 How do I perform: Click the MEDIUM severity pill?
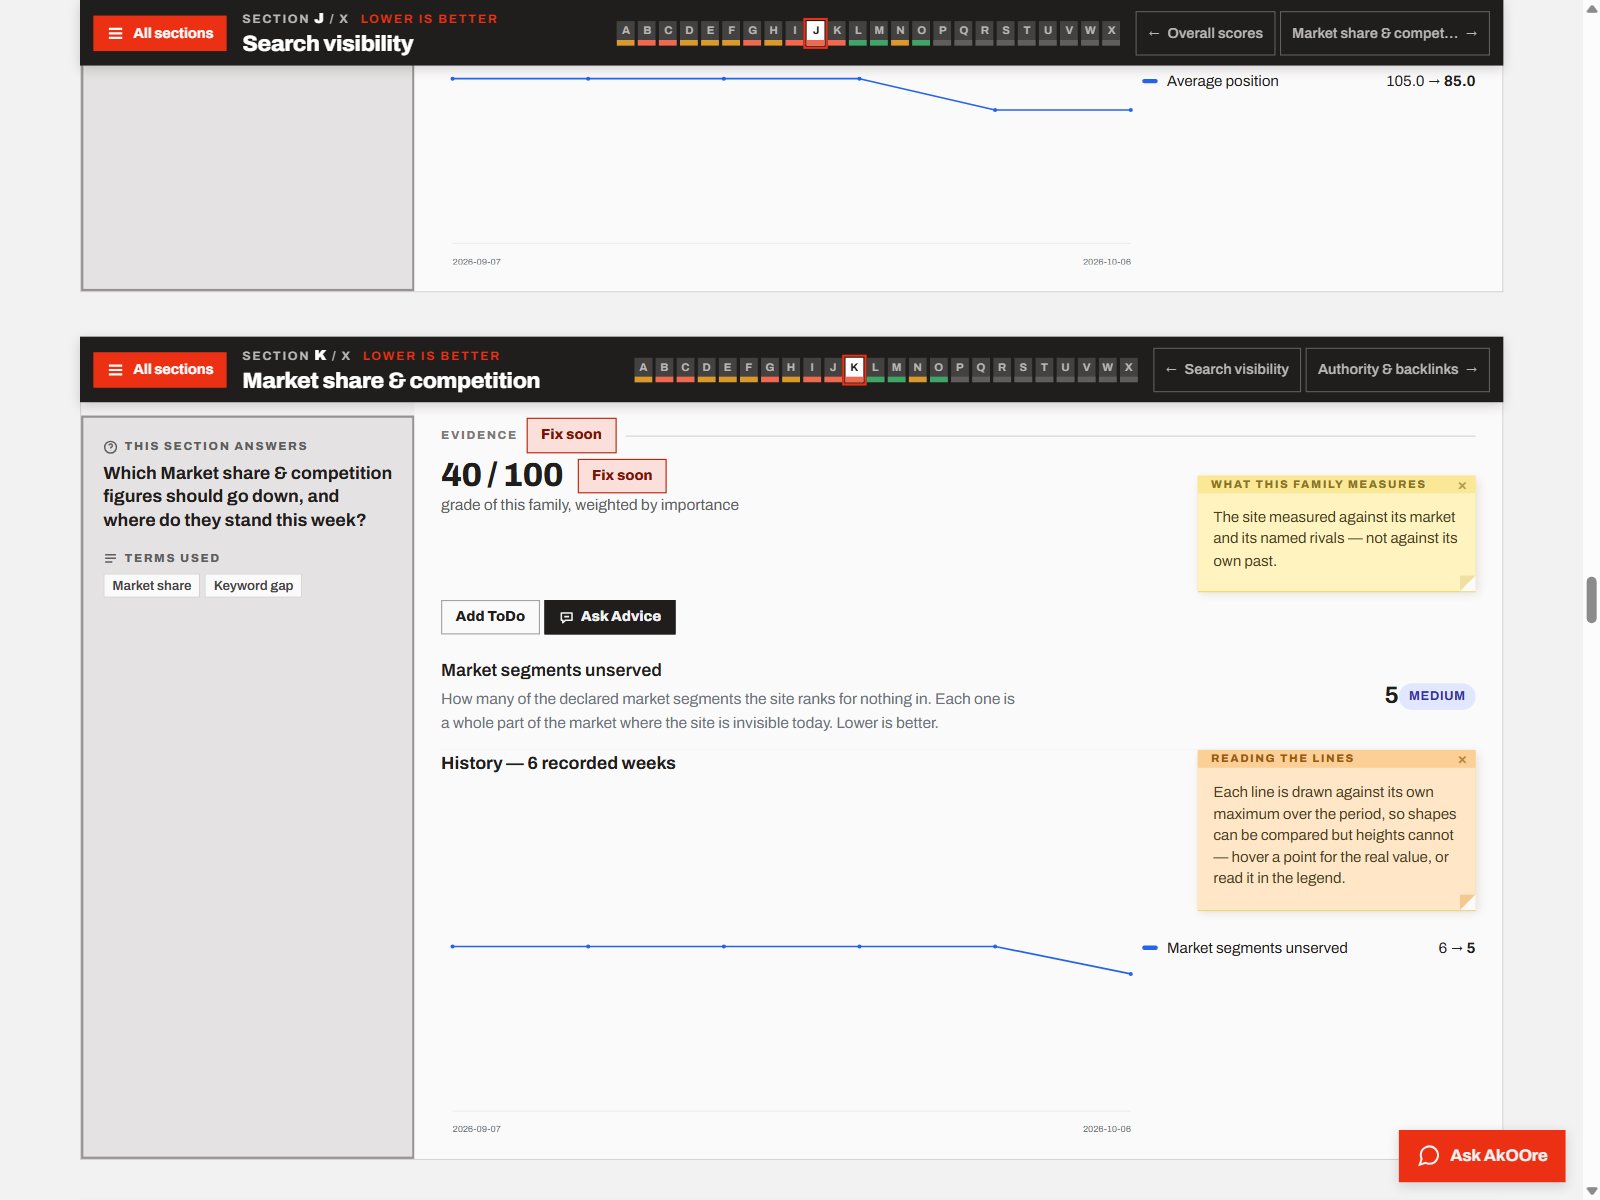(x=1437, y=696)
